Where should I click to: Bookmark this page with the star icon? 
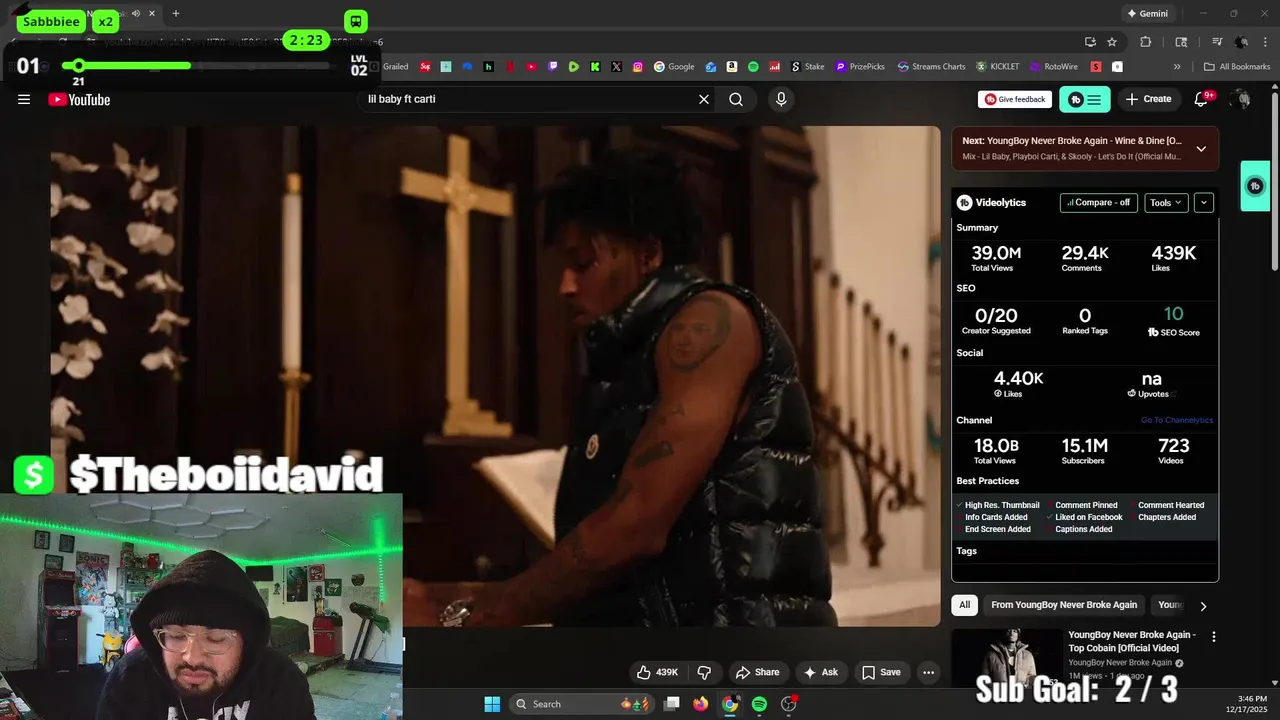[x=1112, y=42]
